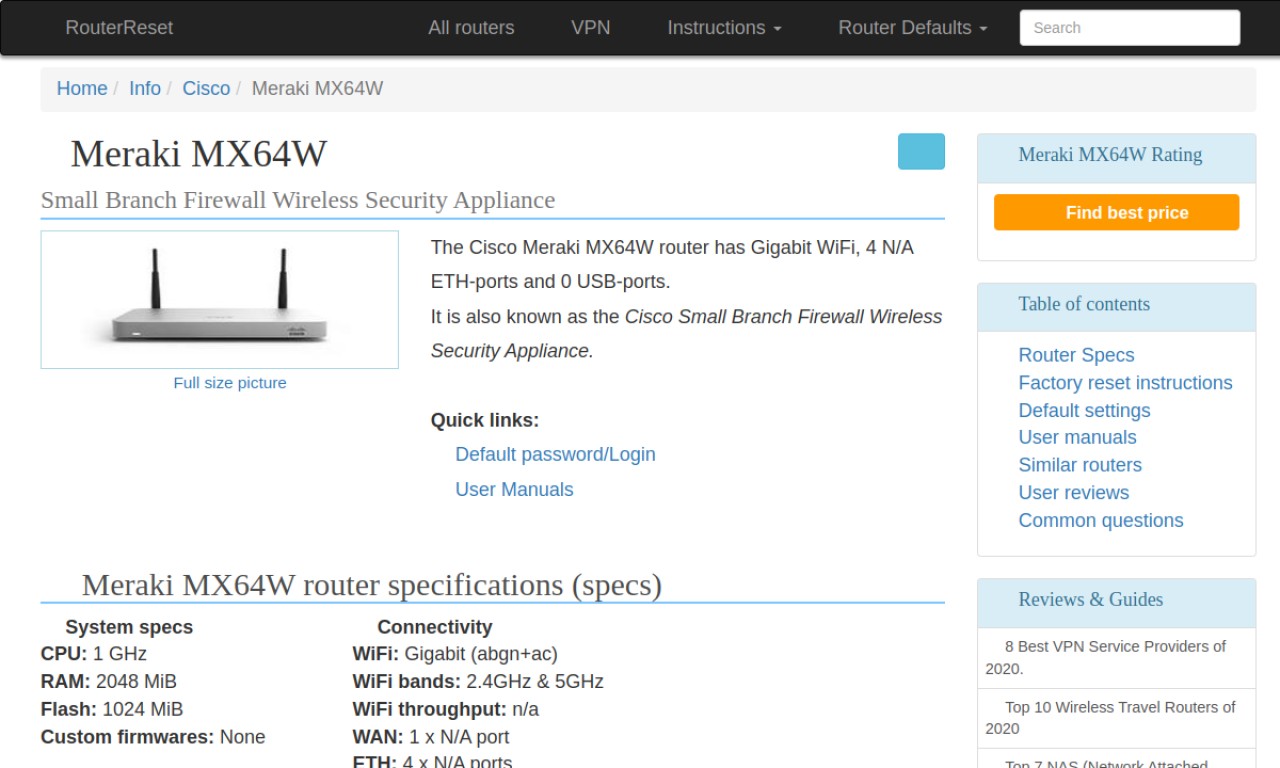Viewport: 1280px width, 768px height.
Task: Navigate to Home breadcrumb
Action: click(x=82, y=88)
